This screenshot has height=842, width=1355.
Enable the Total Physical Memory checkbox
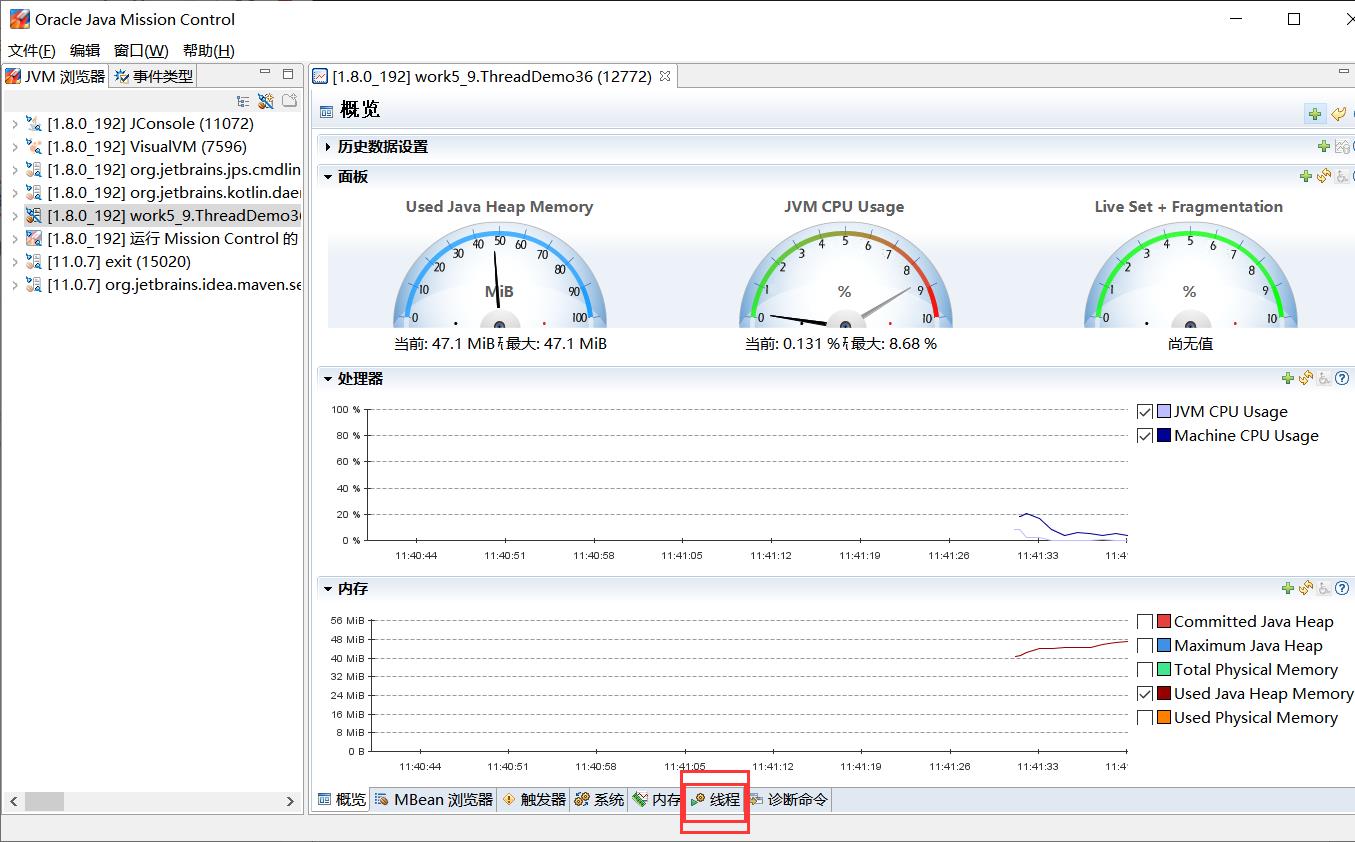(x=1145, y=670)
